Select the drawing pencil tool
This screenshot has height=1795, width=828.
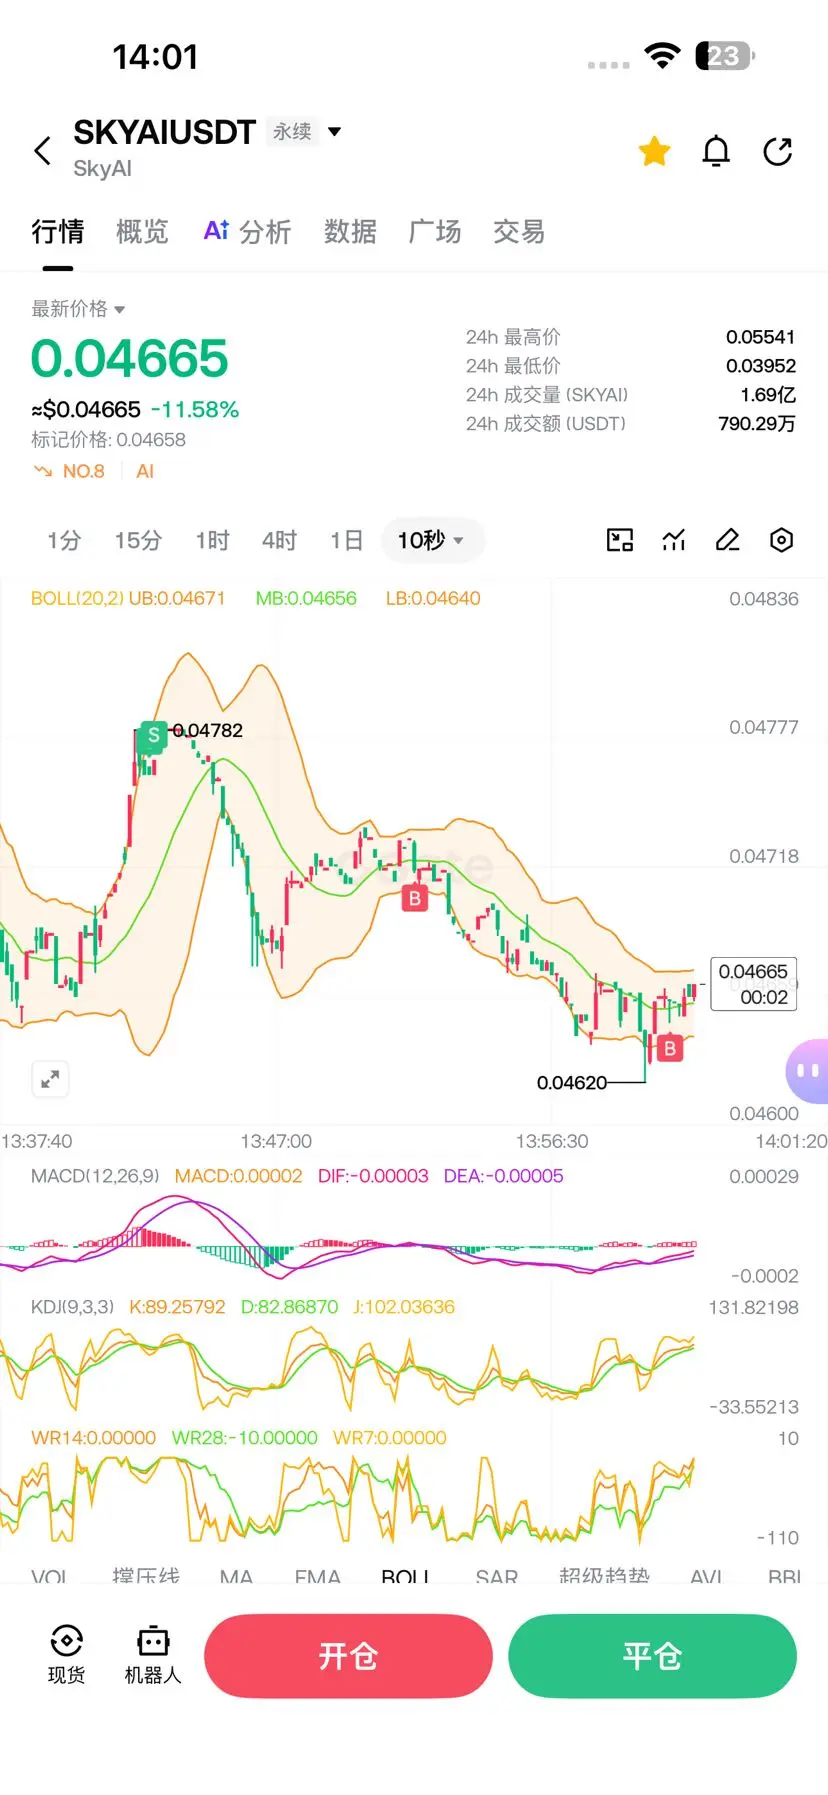click(728, 540)
